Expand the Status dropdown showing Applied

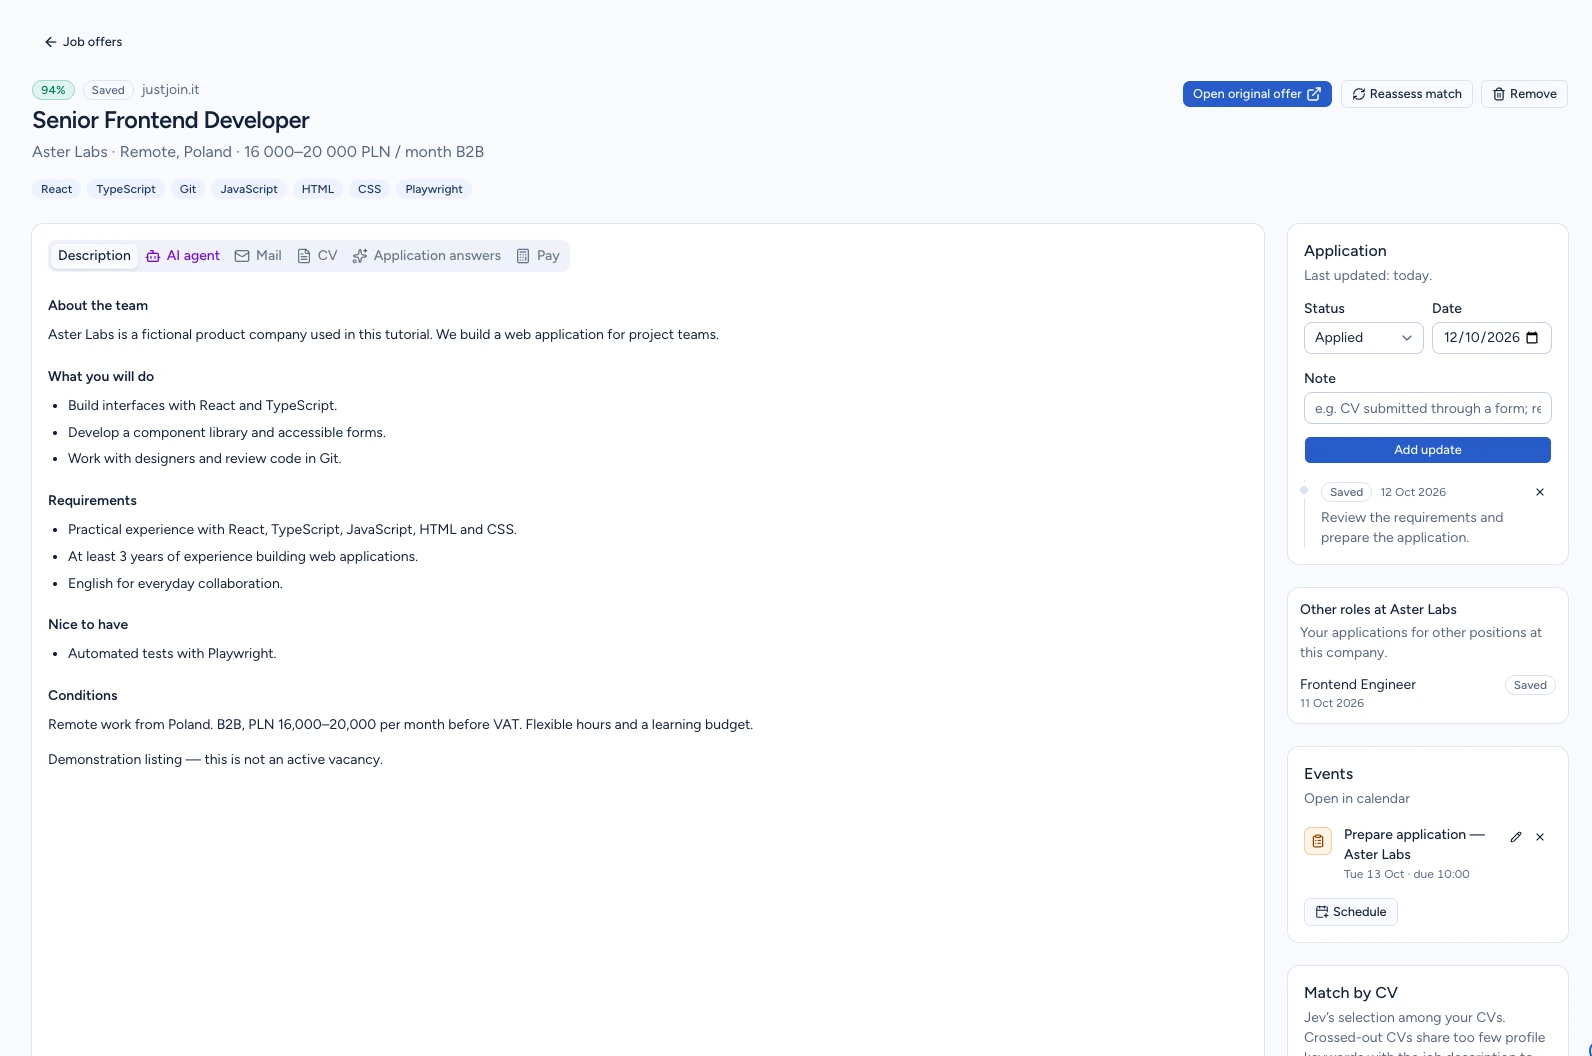point(1364,338)
